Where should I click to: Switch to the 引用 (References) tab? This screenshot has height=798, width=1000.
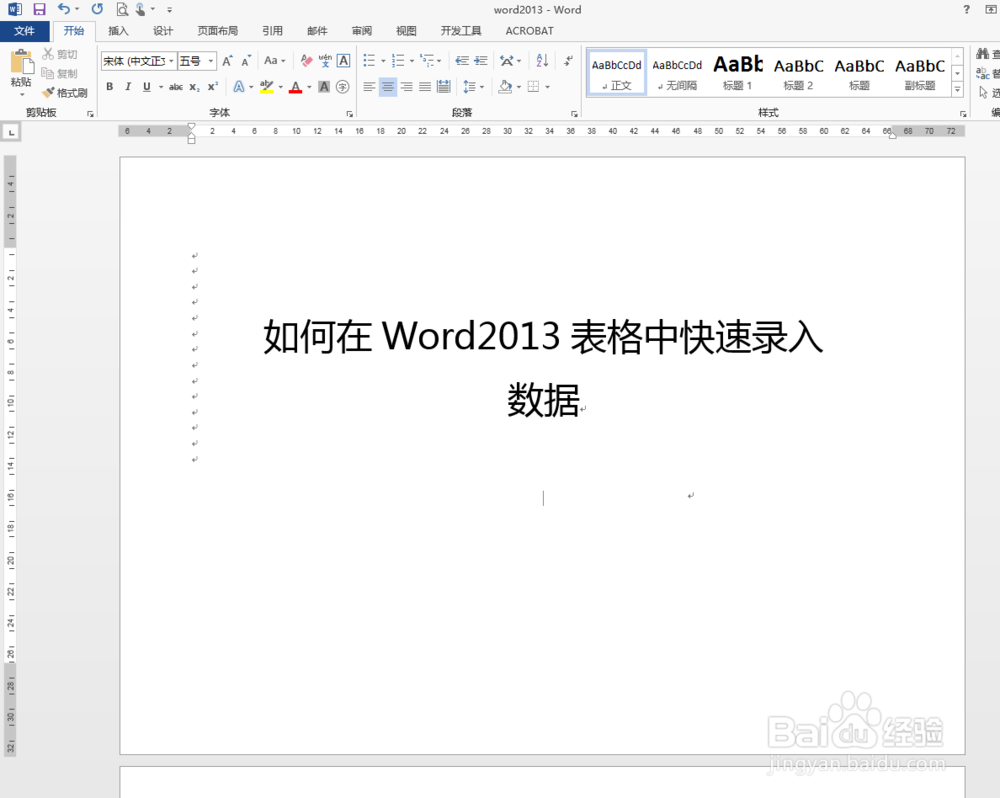[x=272, y=31]
